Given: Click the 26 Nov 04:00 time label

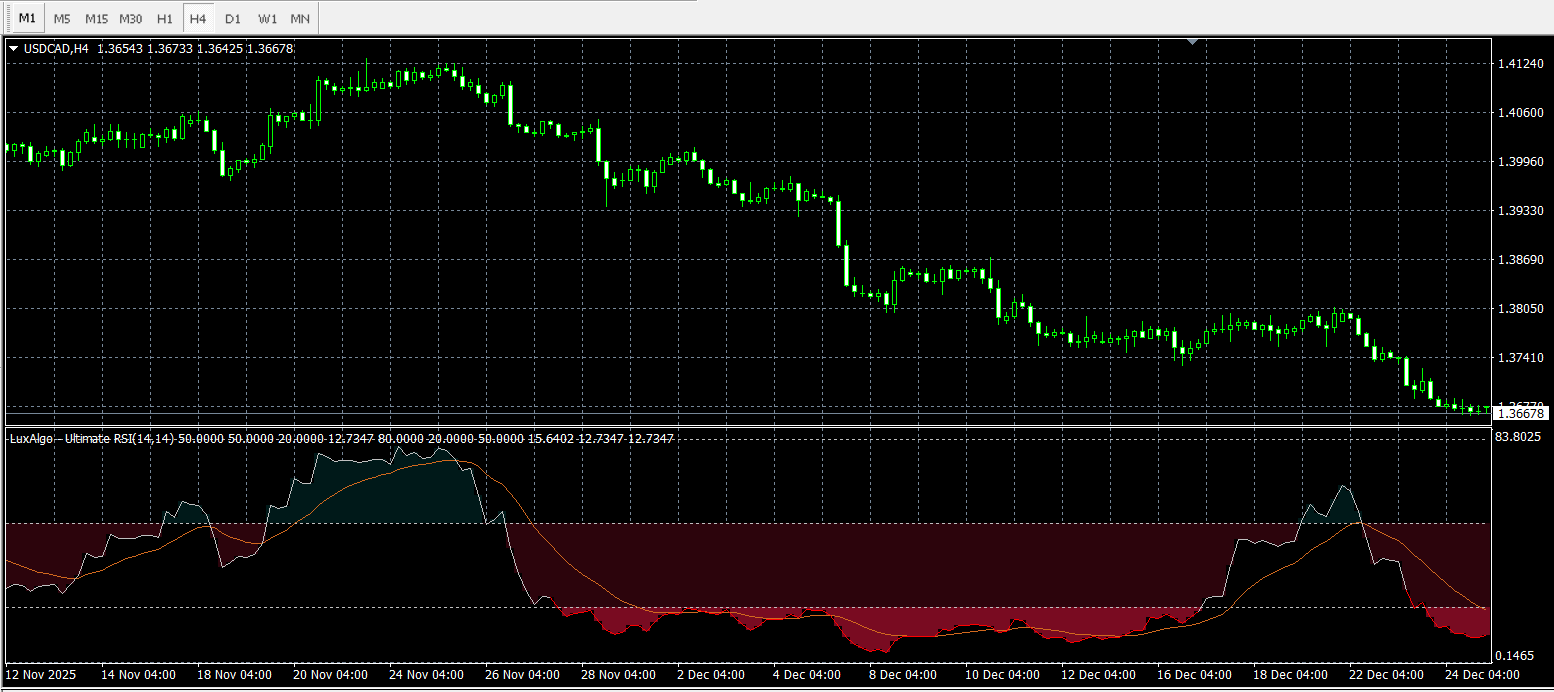Looking at the screenshot, I should pyautogui.click(x=522, y=675).
